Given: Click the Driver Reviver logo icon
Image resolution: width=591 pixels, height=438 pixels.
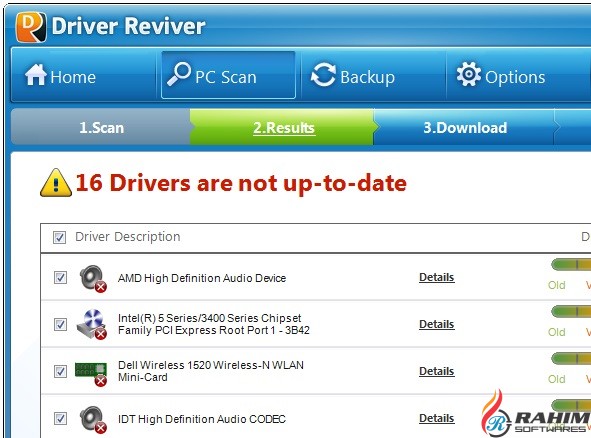Looking at the screenshot, I should [31, 26].
